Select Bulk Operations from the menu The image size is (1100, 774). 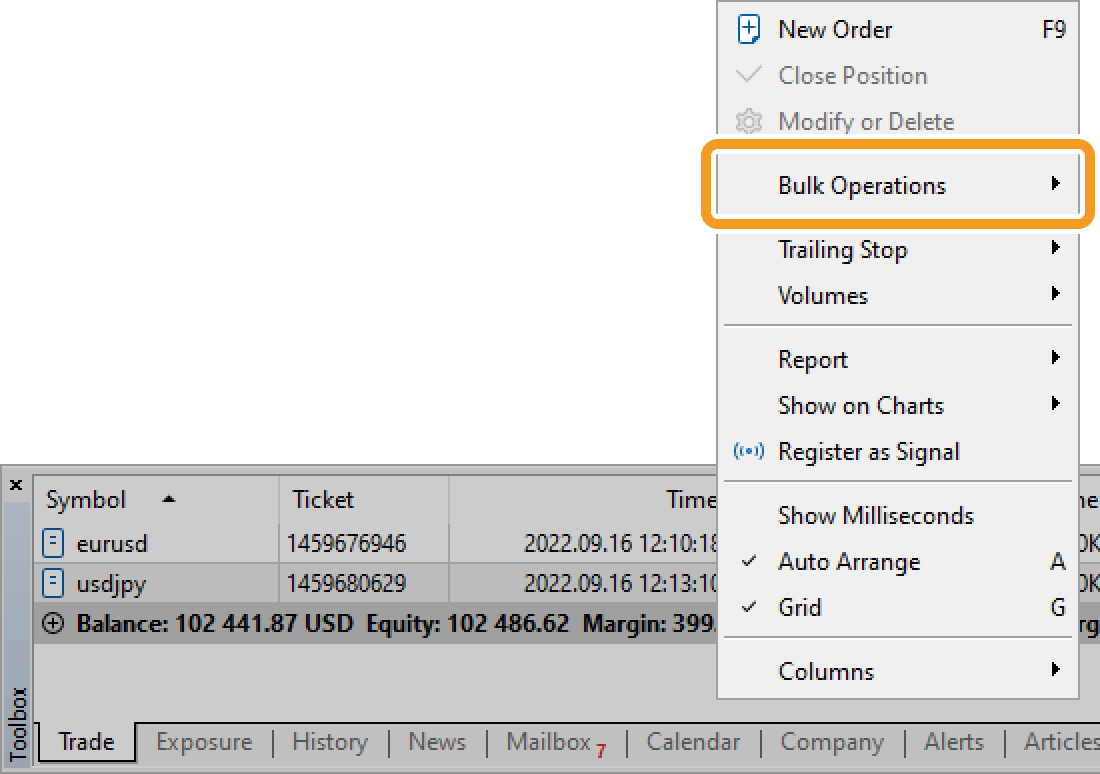tap(862, 185)
